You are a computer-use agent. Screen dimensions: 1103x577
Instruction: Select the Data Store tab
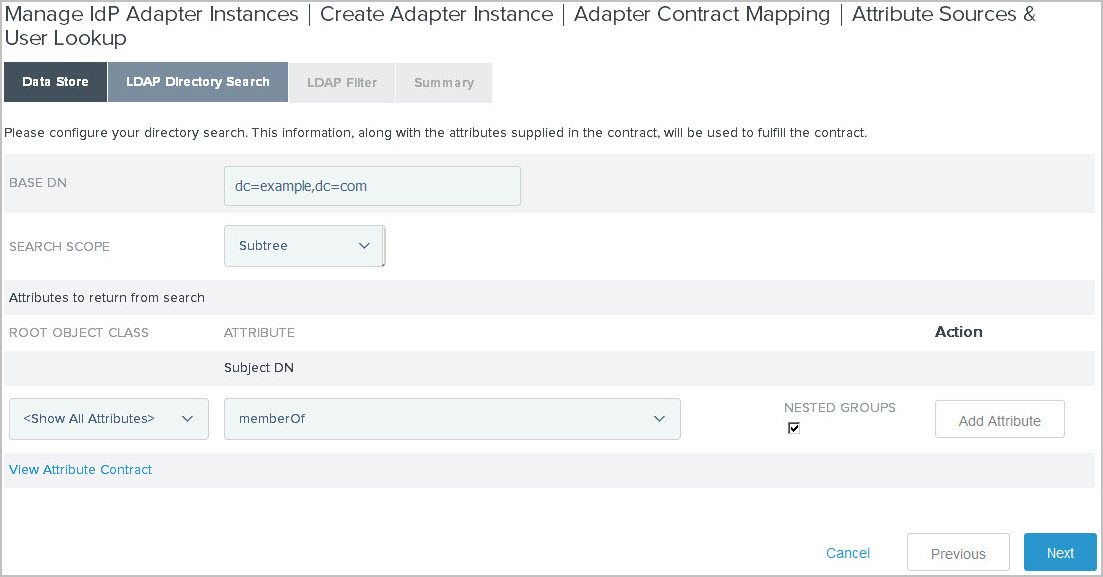click(x=55, y=82)
